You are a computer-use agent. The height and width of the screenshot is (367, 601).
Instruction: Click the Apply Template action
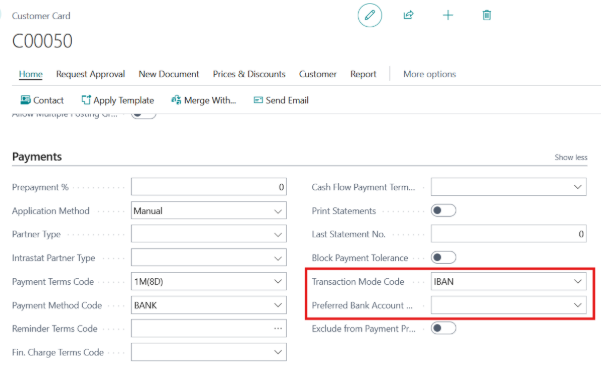[118, 100]
